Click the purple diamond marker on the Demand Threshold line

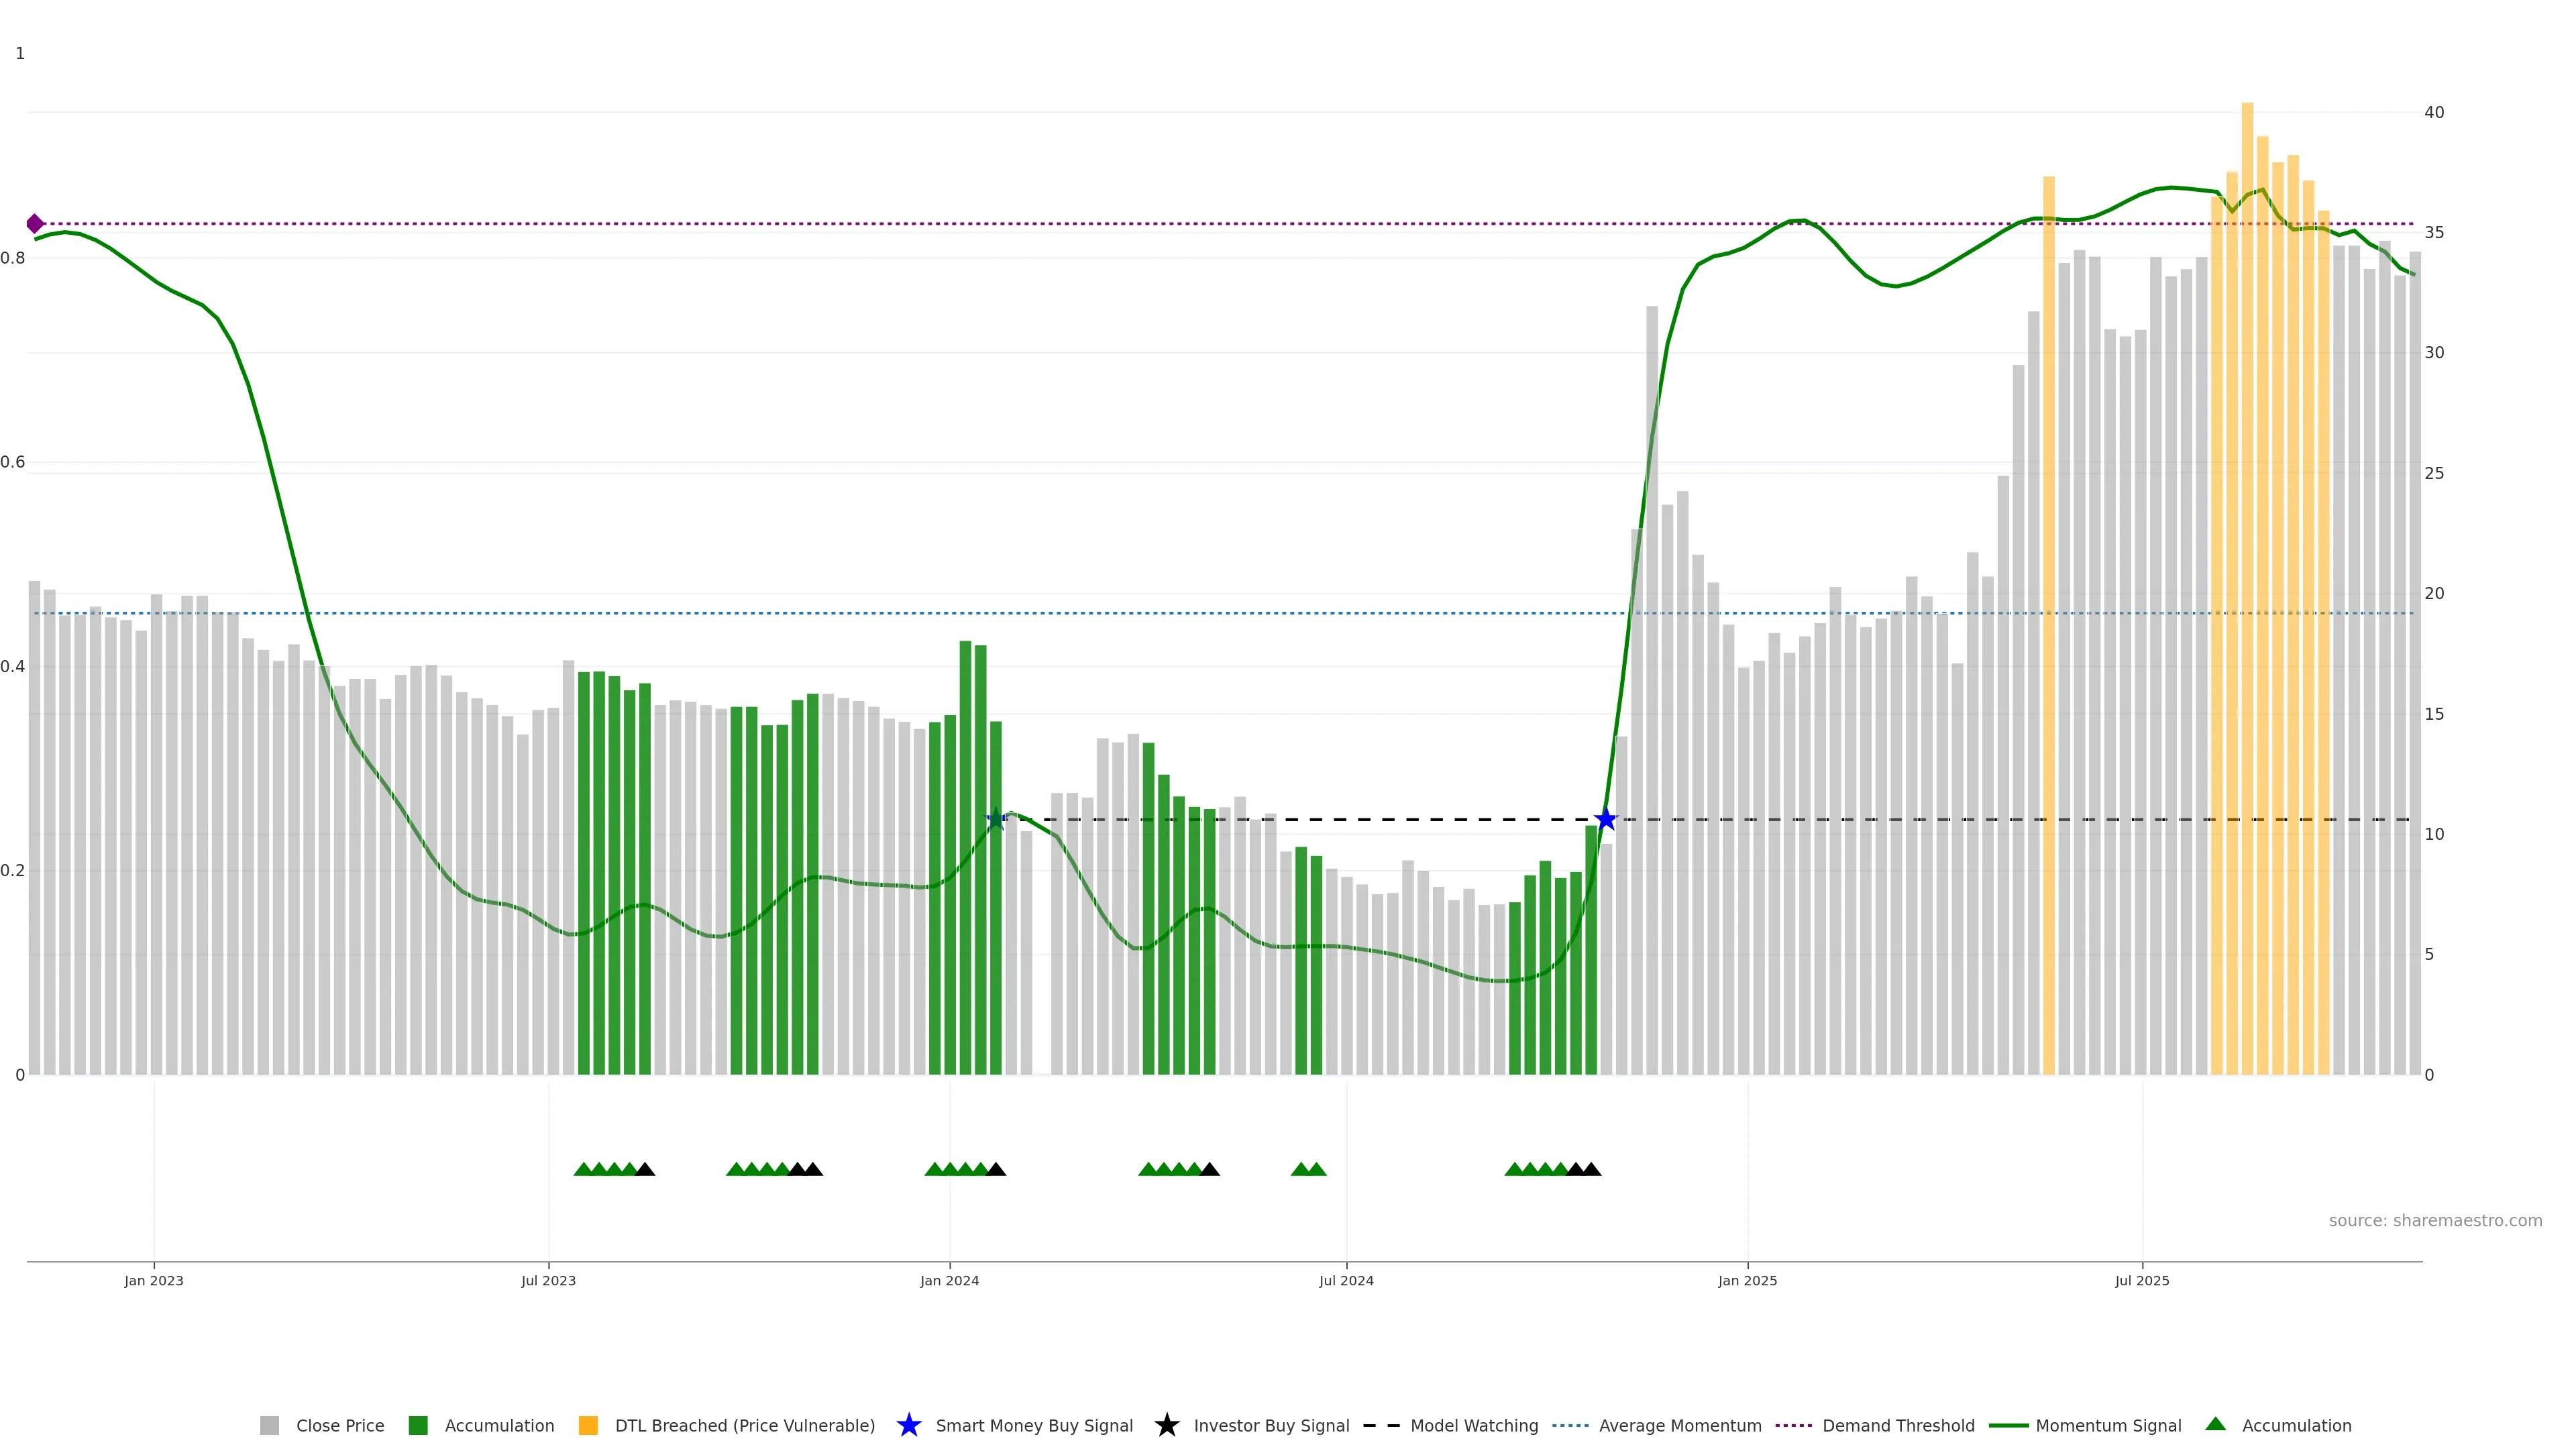pyautogui.click(x=35, y=224)
